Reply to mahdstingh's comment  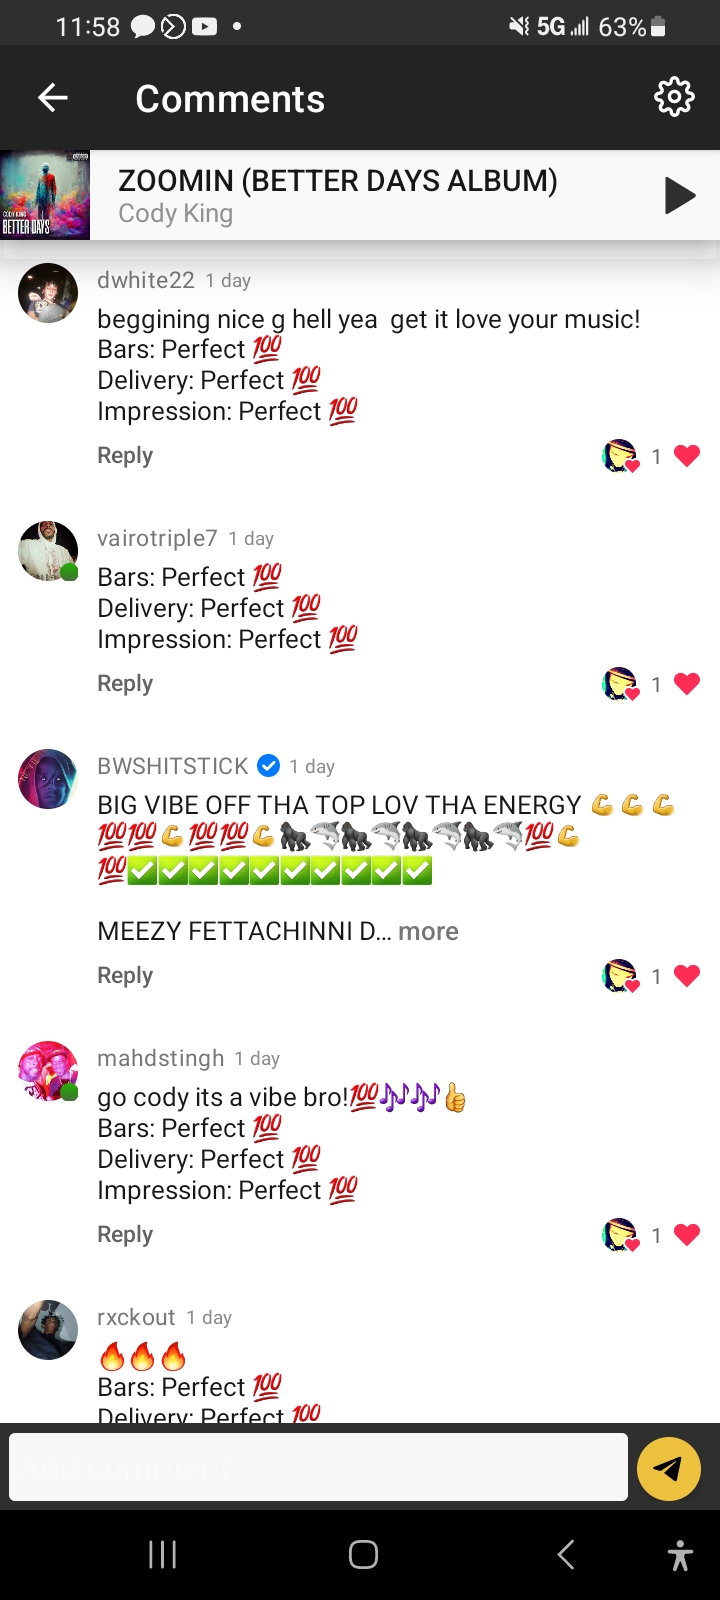(x=125, y=1235)
